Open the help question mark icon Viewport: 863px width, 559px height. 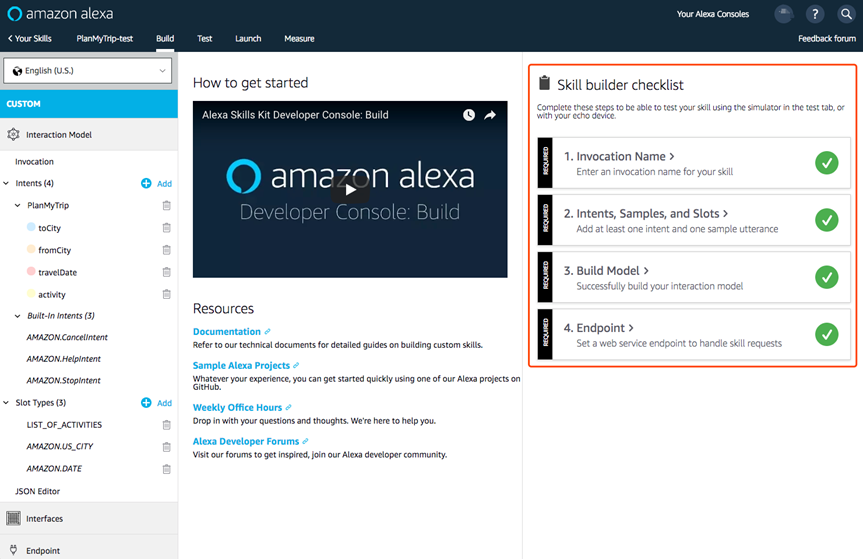[x=815, y=14]
